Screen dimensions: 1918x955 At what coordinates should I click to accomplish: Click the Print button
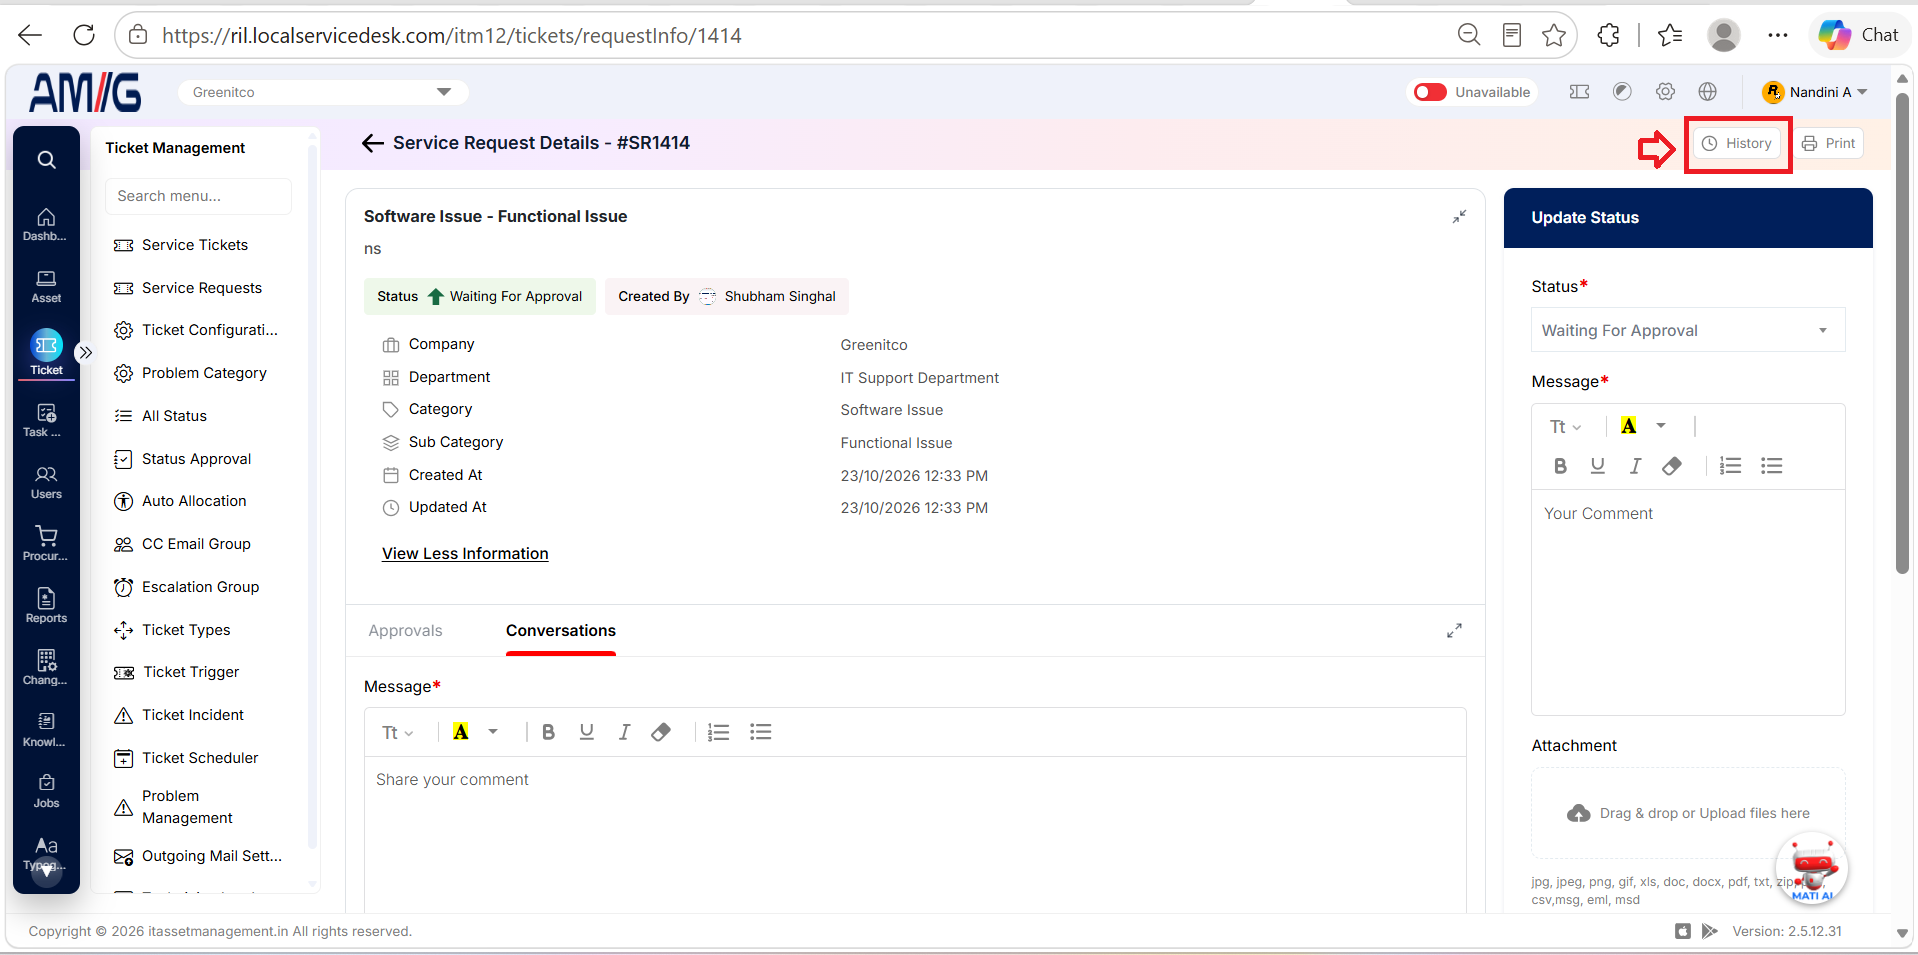coord(1828,143)
